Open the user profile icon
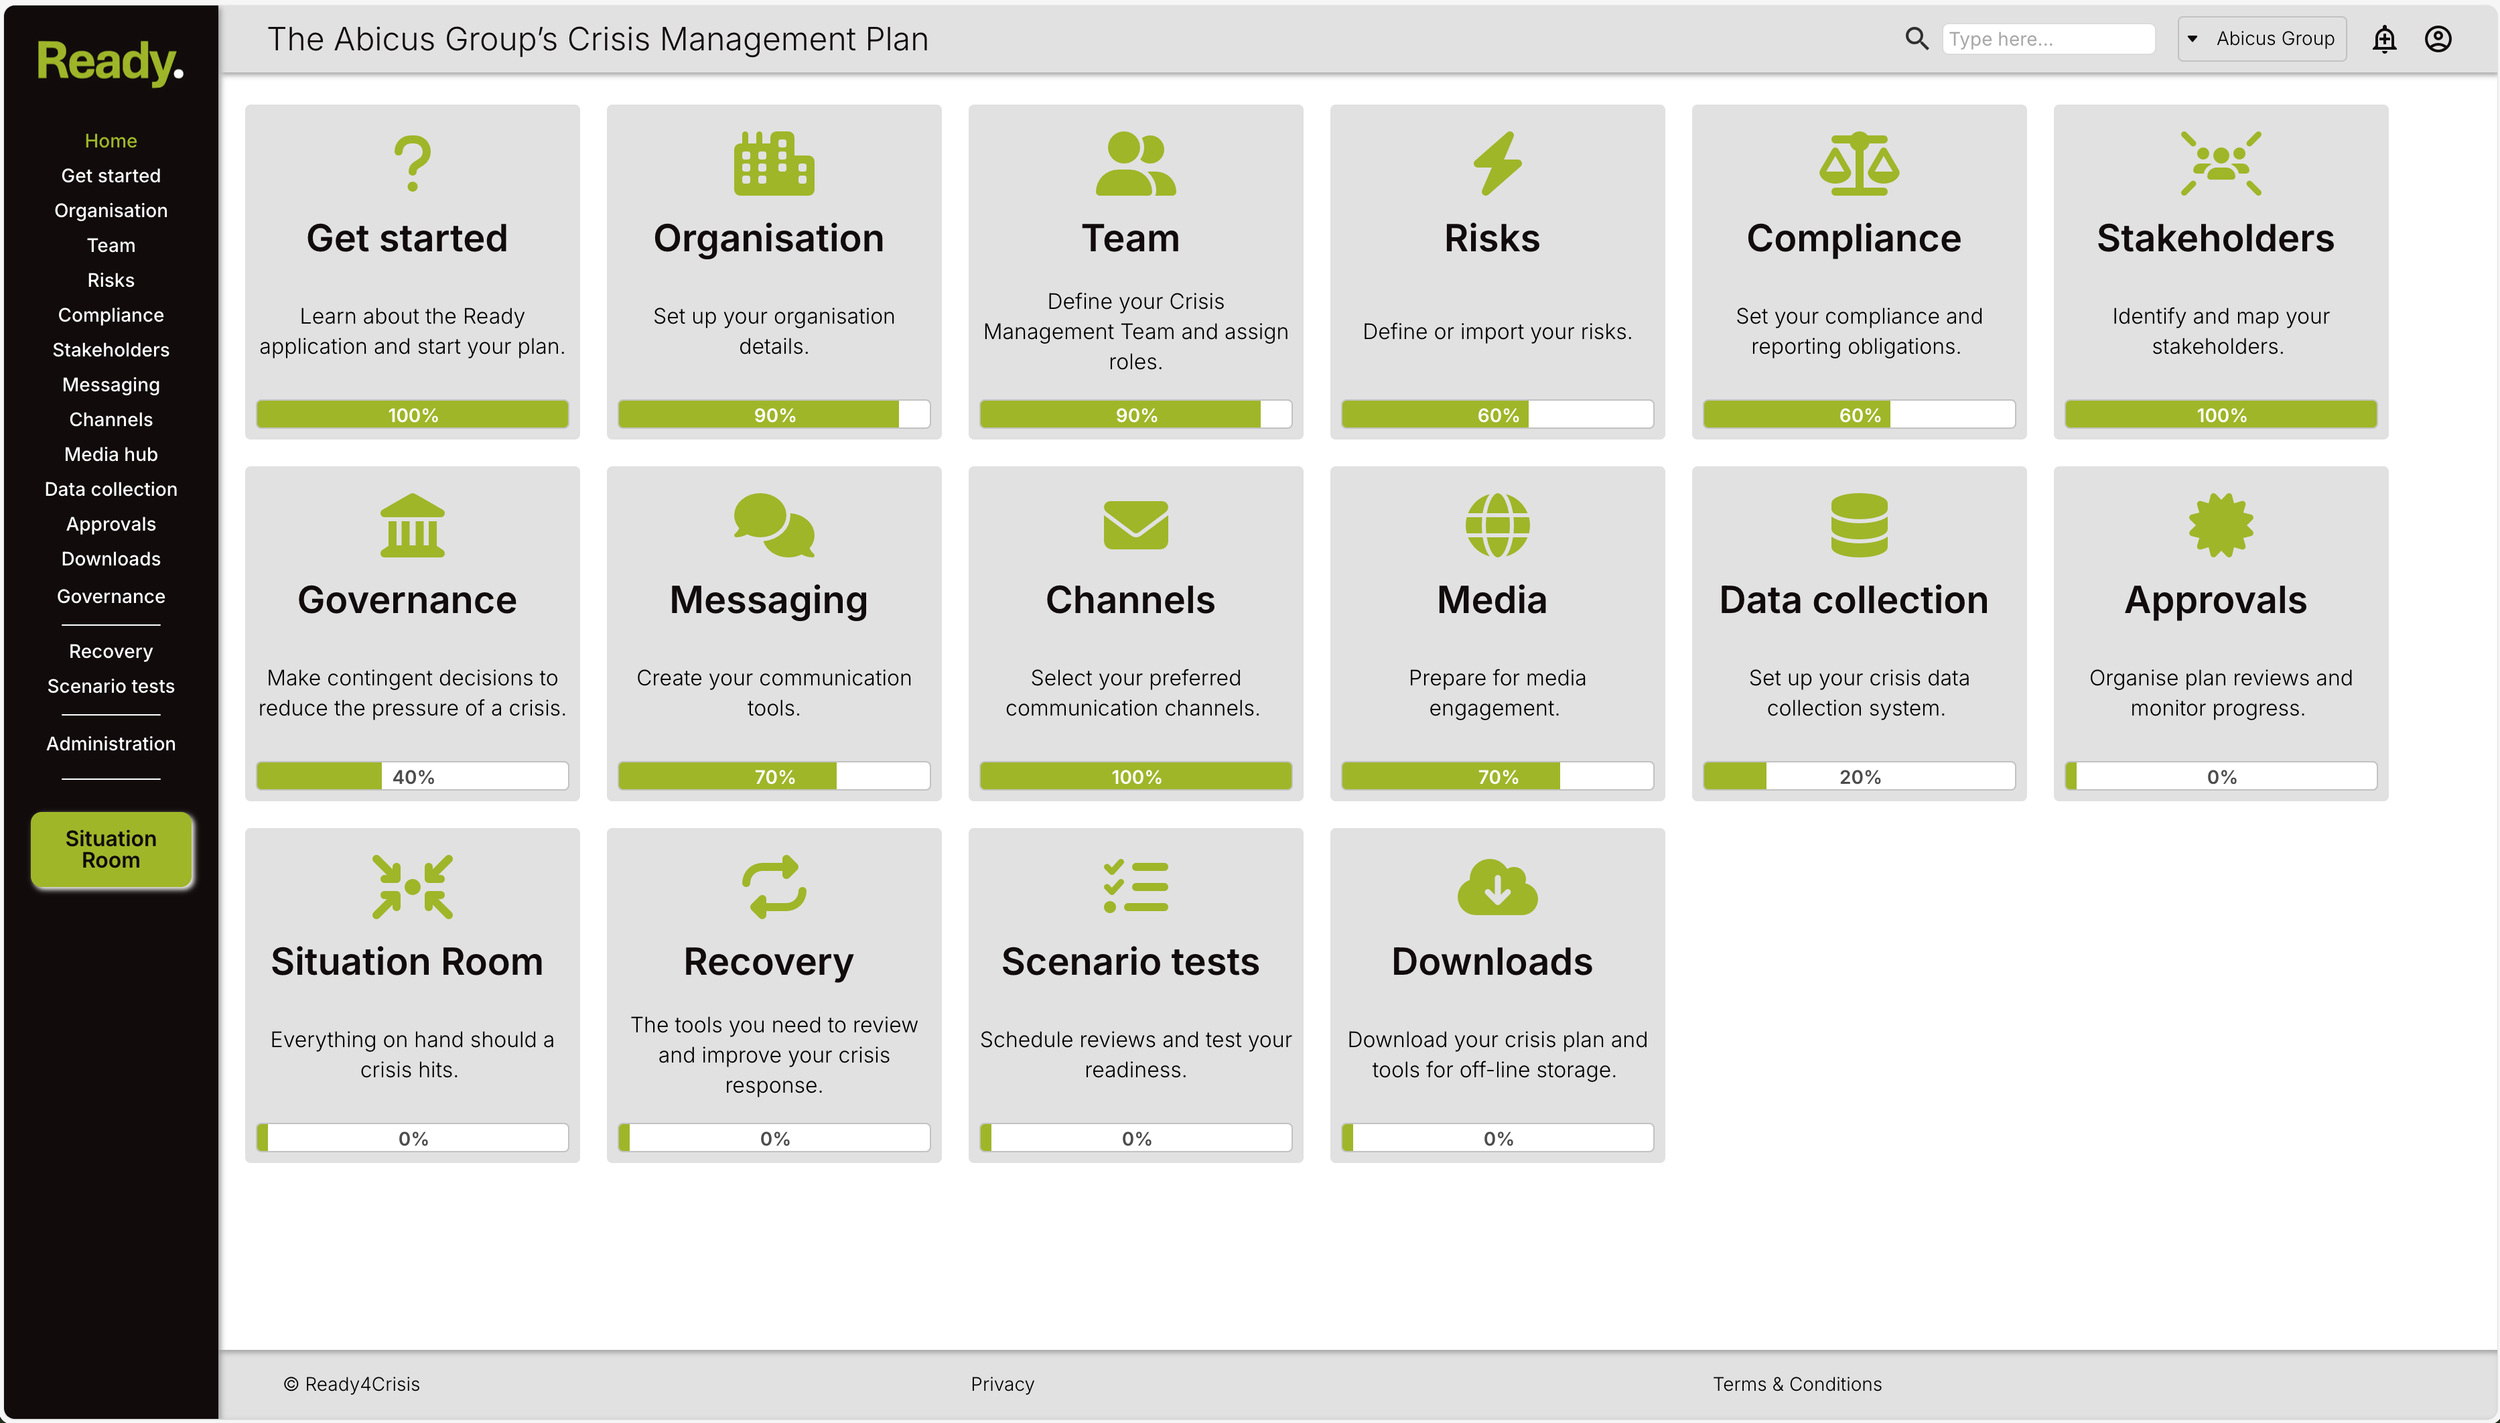Image resolution: width=2500 pixels, height=1423 pixels. click(2437, 39)
